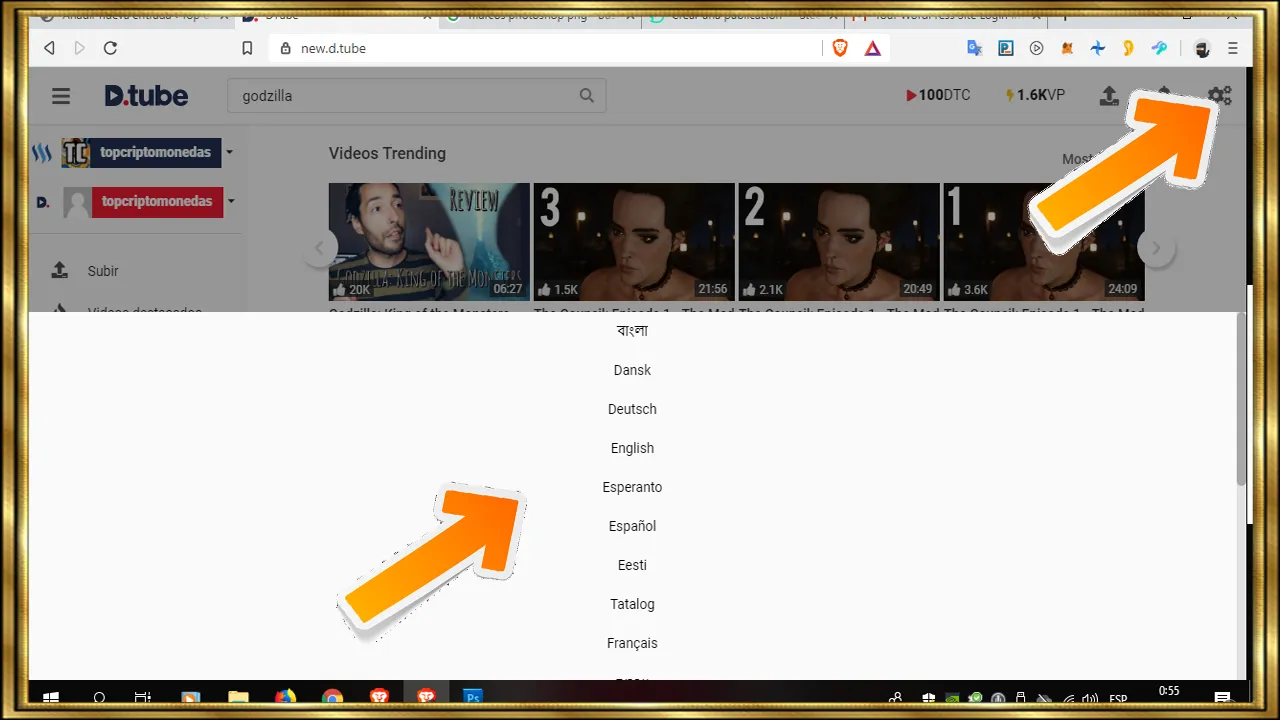This screenshot has width=1280, height=720.
Task: Select Esperanto language option
Action: (632, 487)
